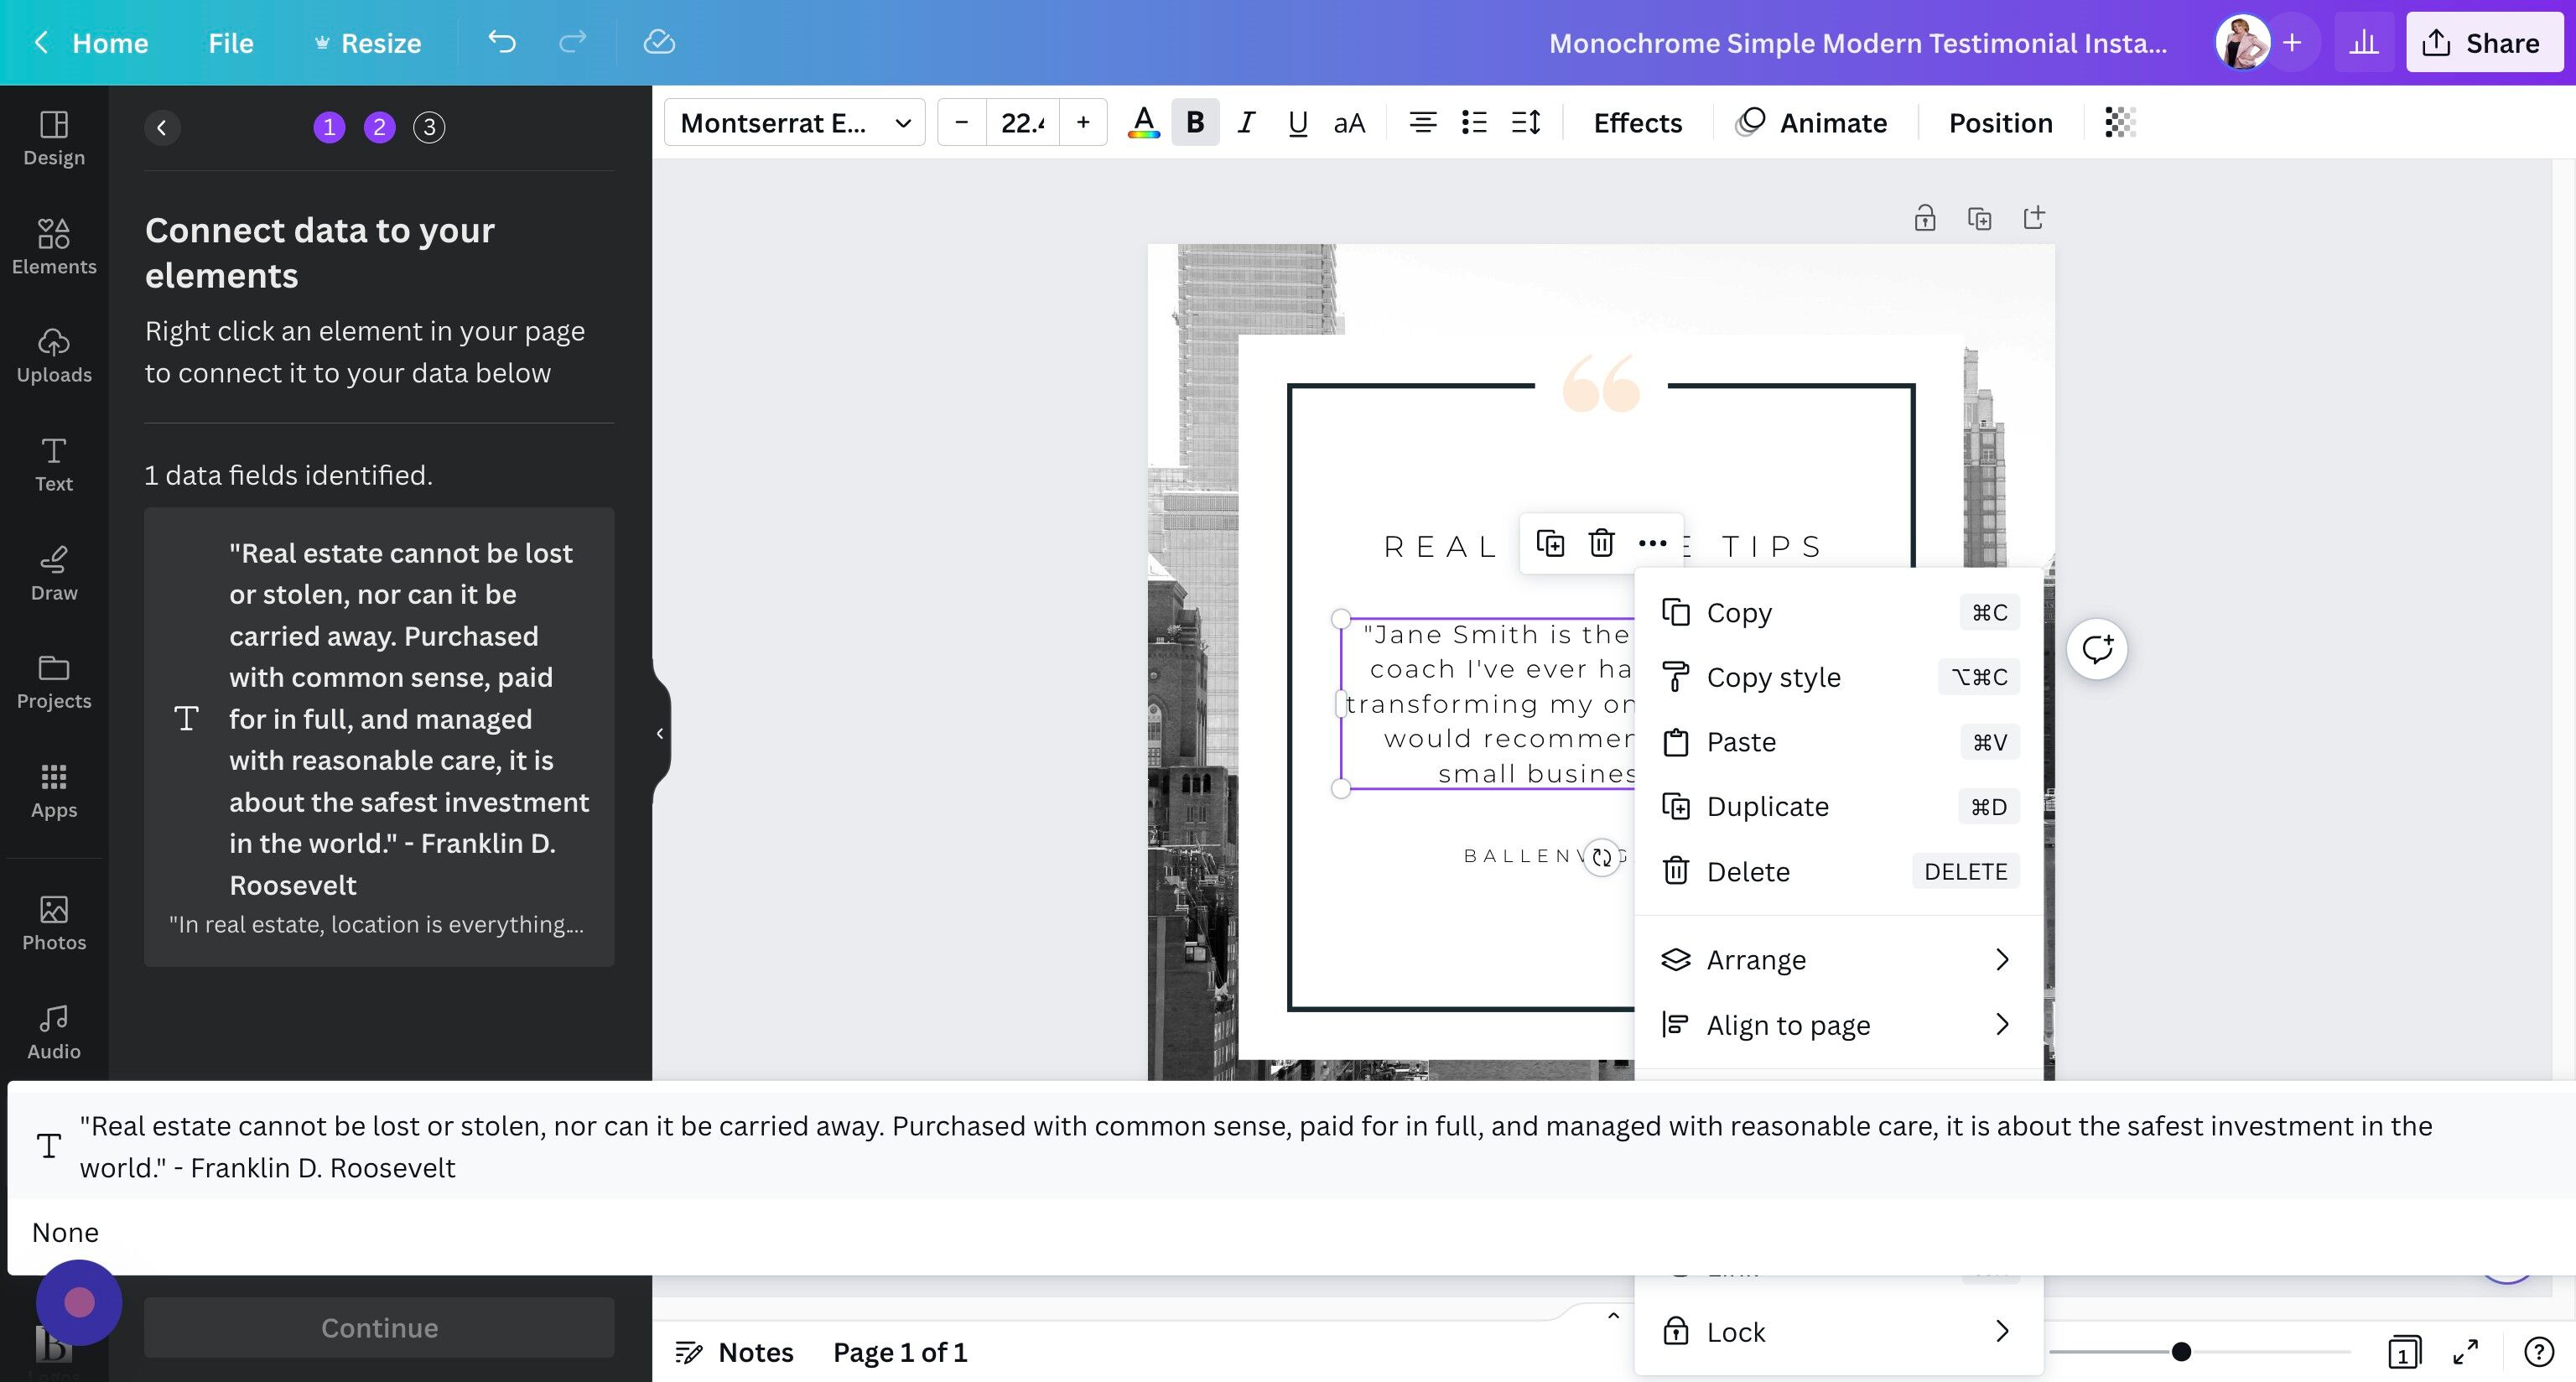Click the font size field
Screen dimensions: 2576x1382
point(1022,122)
